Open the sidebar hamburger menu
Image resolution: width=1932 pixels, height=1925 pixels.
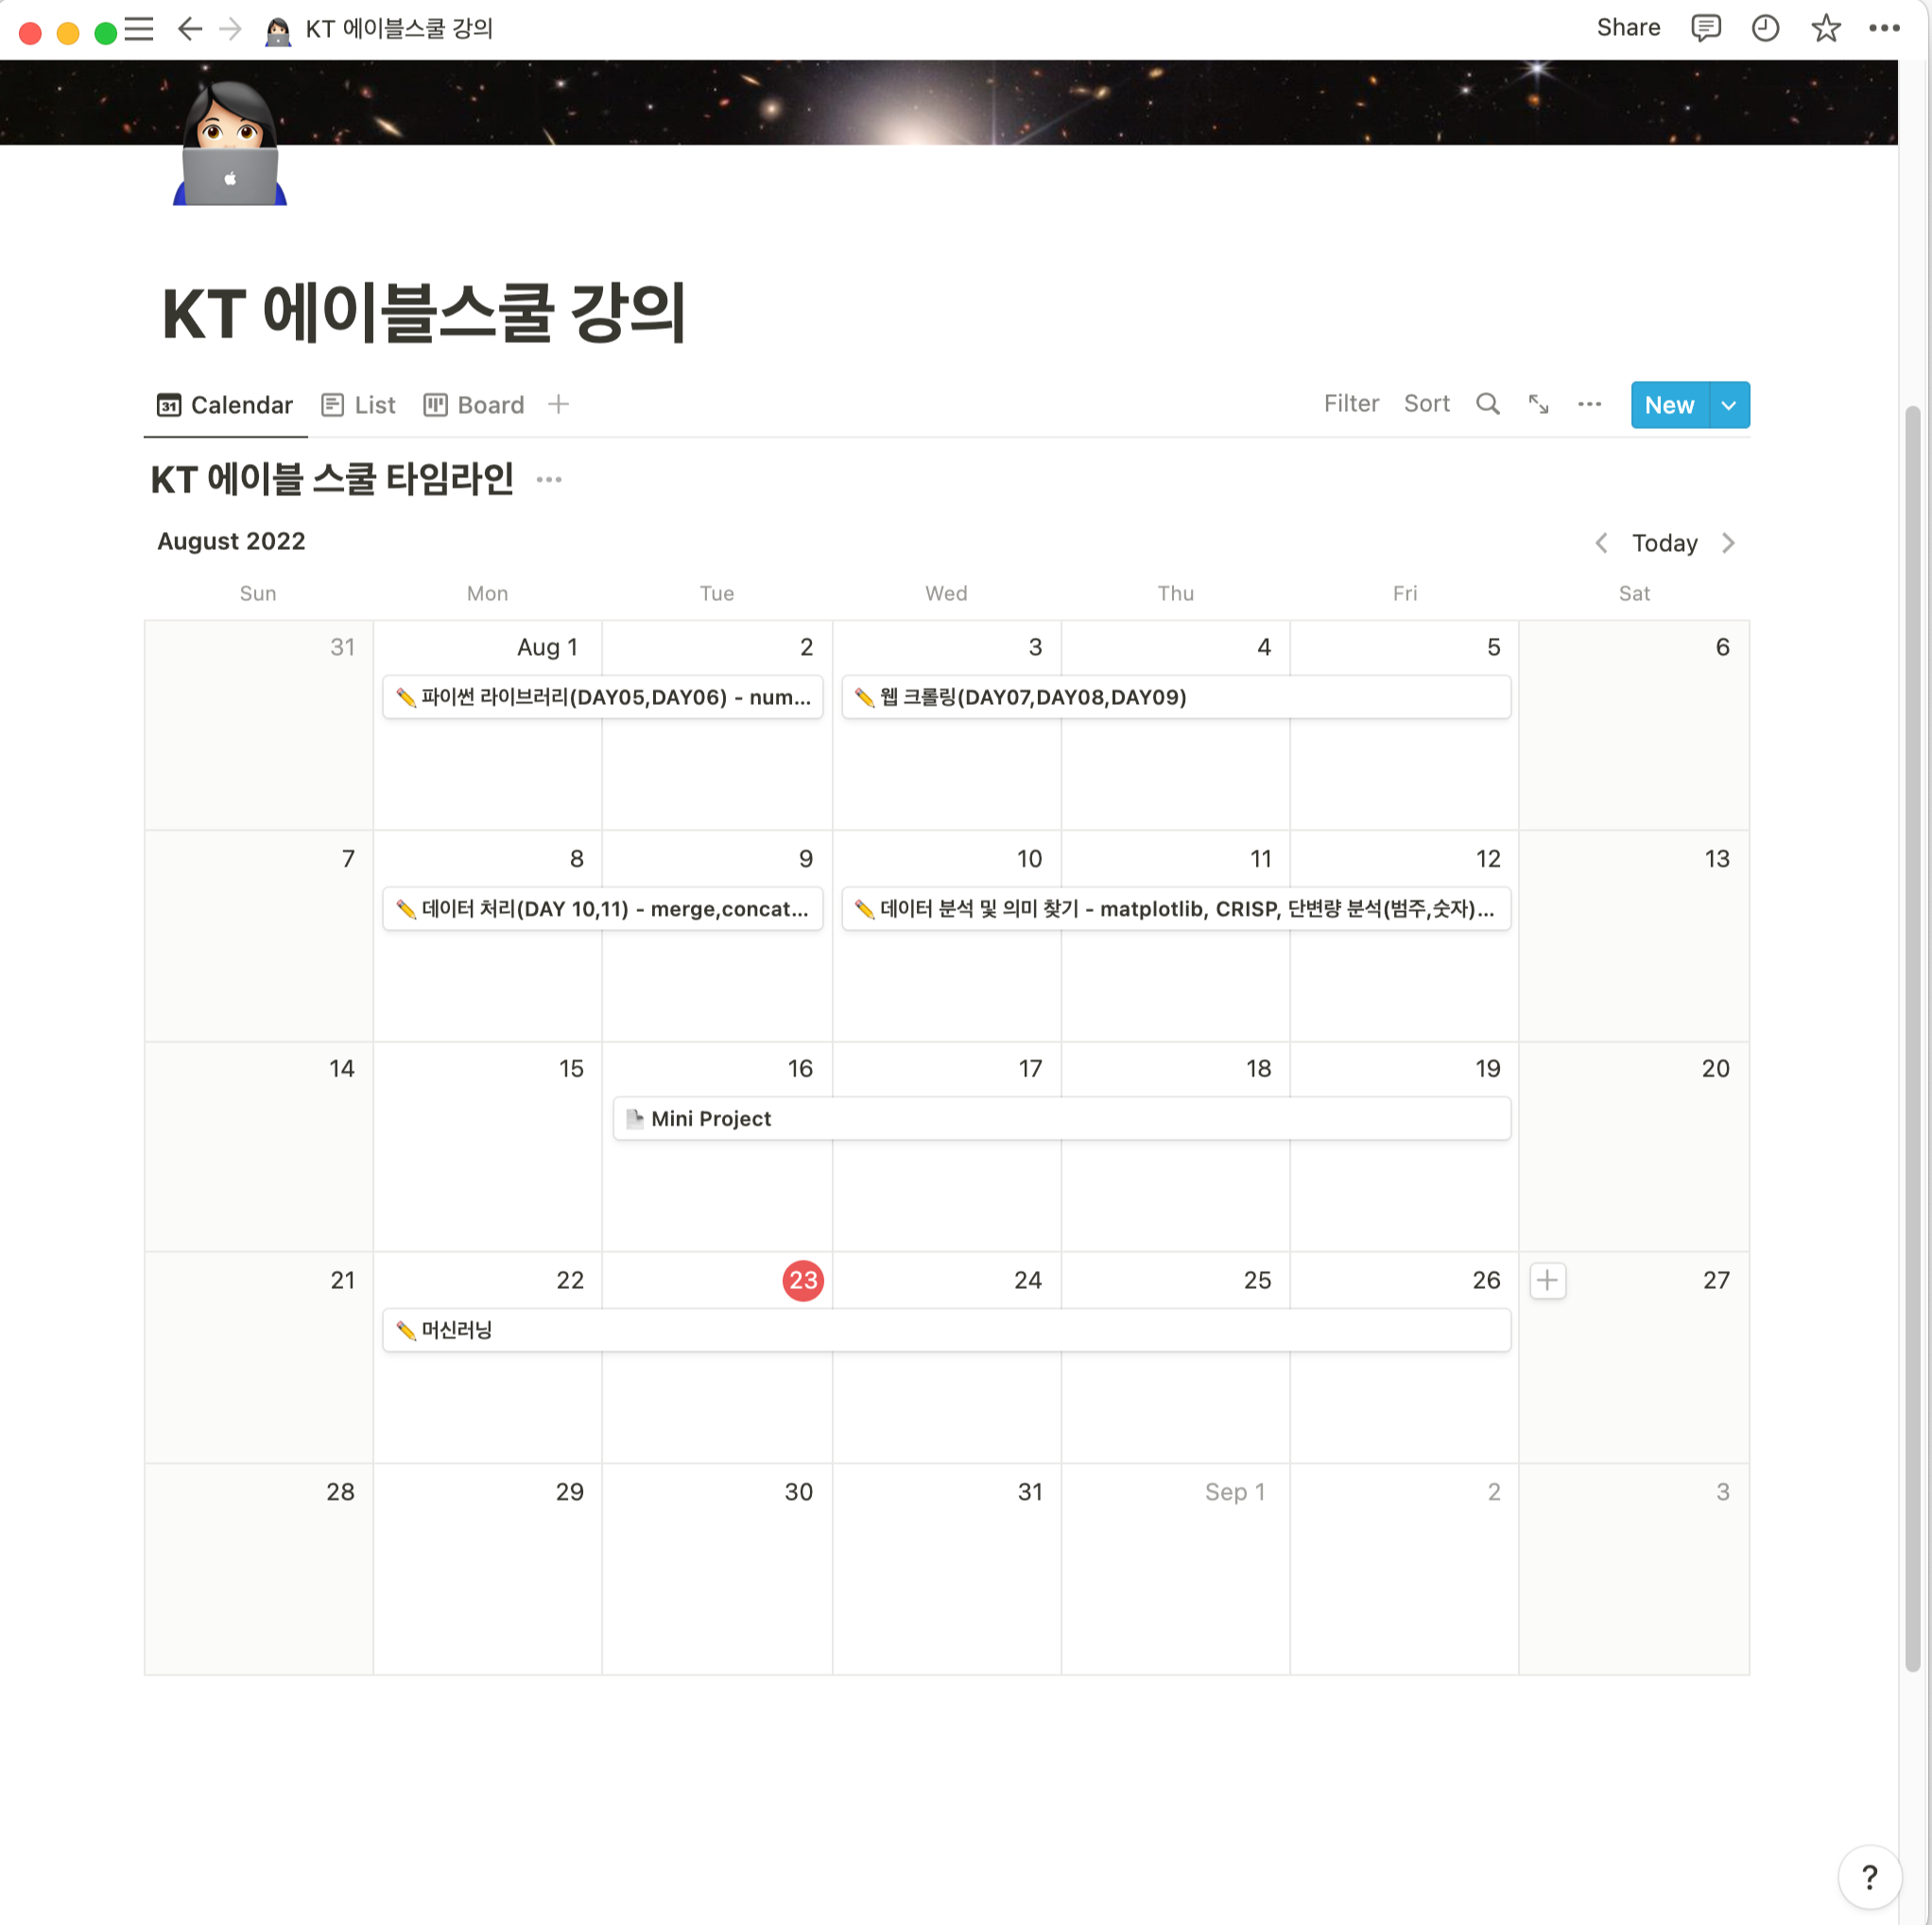(x=139, y=29)
